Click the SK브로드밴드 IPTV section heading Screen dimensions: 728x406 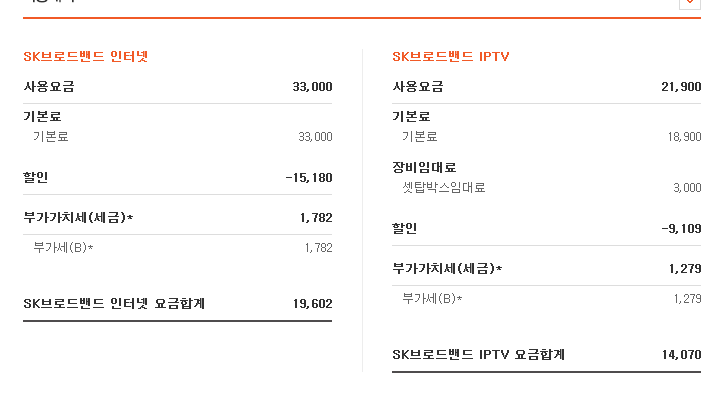coord(451,56)
